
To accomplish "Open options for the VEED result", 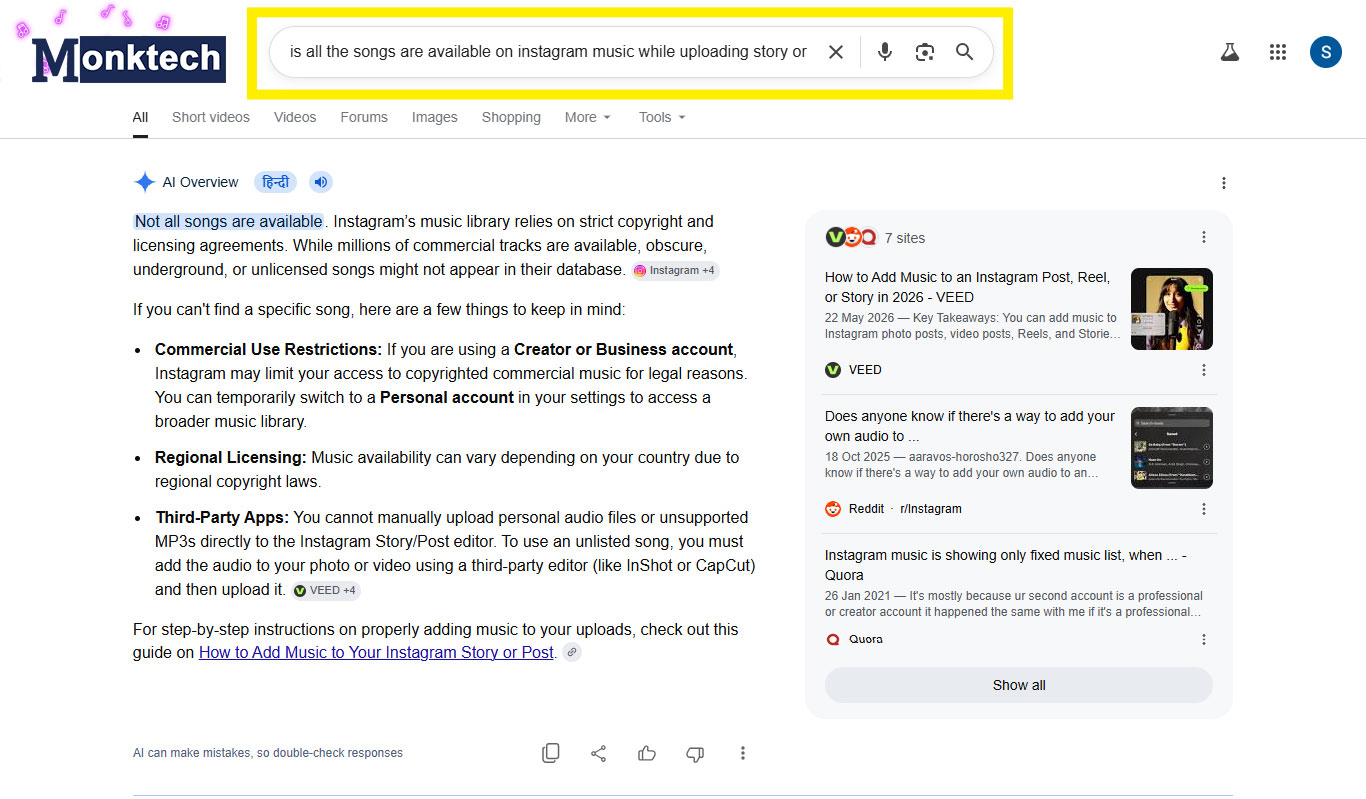I will coord(1204,370).
